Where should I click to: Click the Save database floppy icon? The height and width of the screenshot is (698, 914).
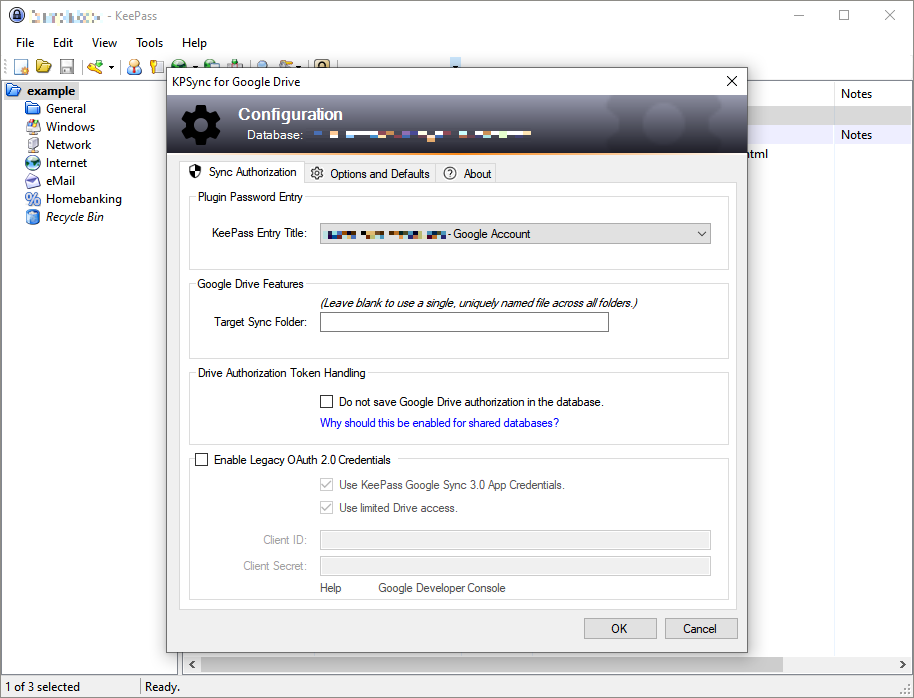point(67,67)
